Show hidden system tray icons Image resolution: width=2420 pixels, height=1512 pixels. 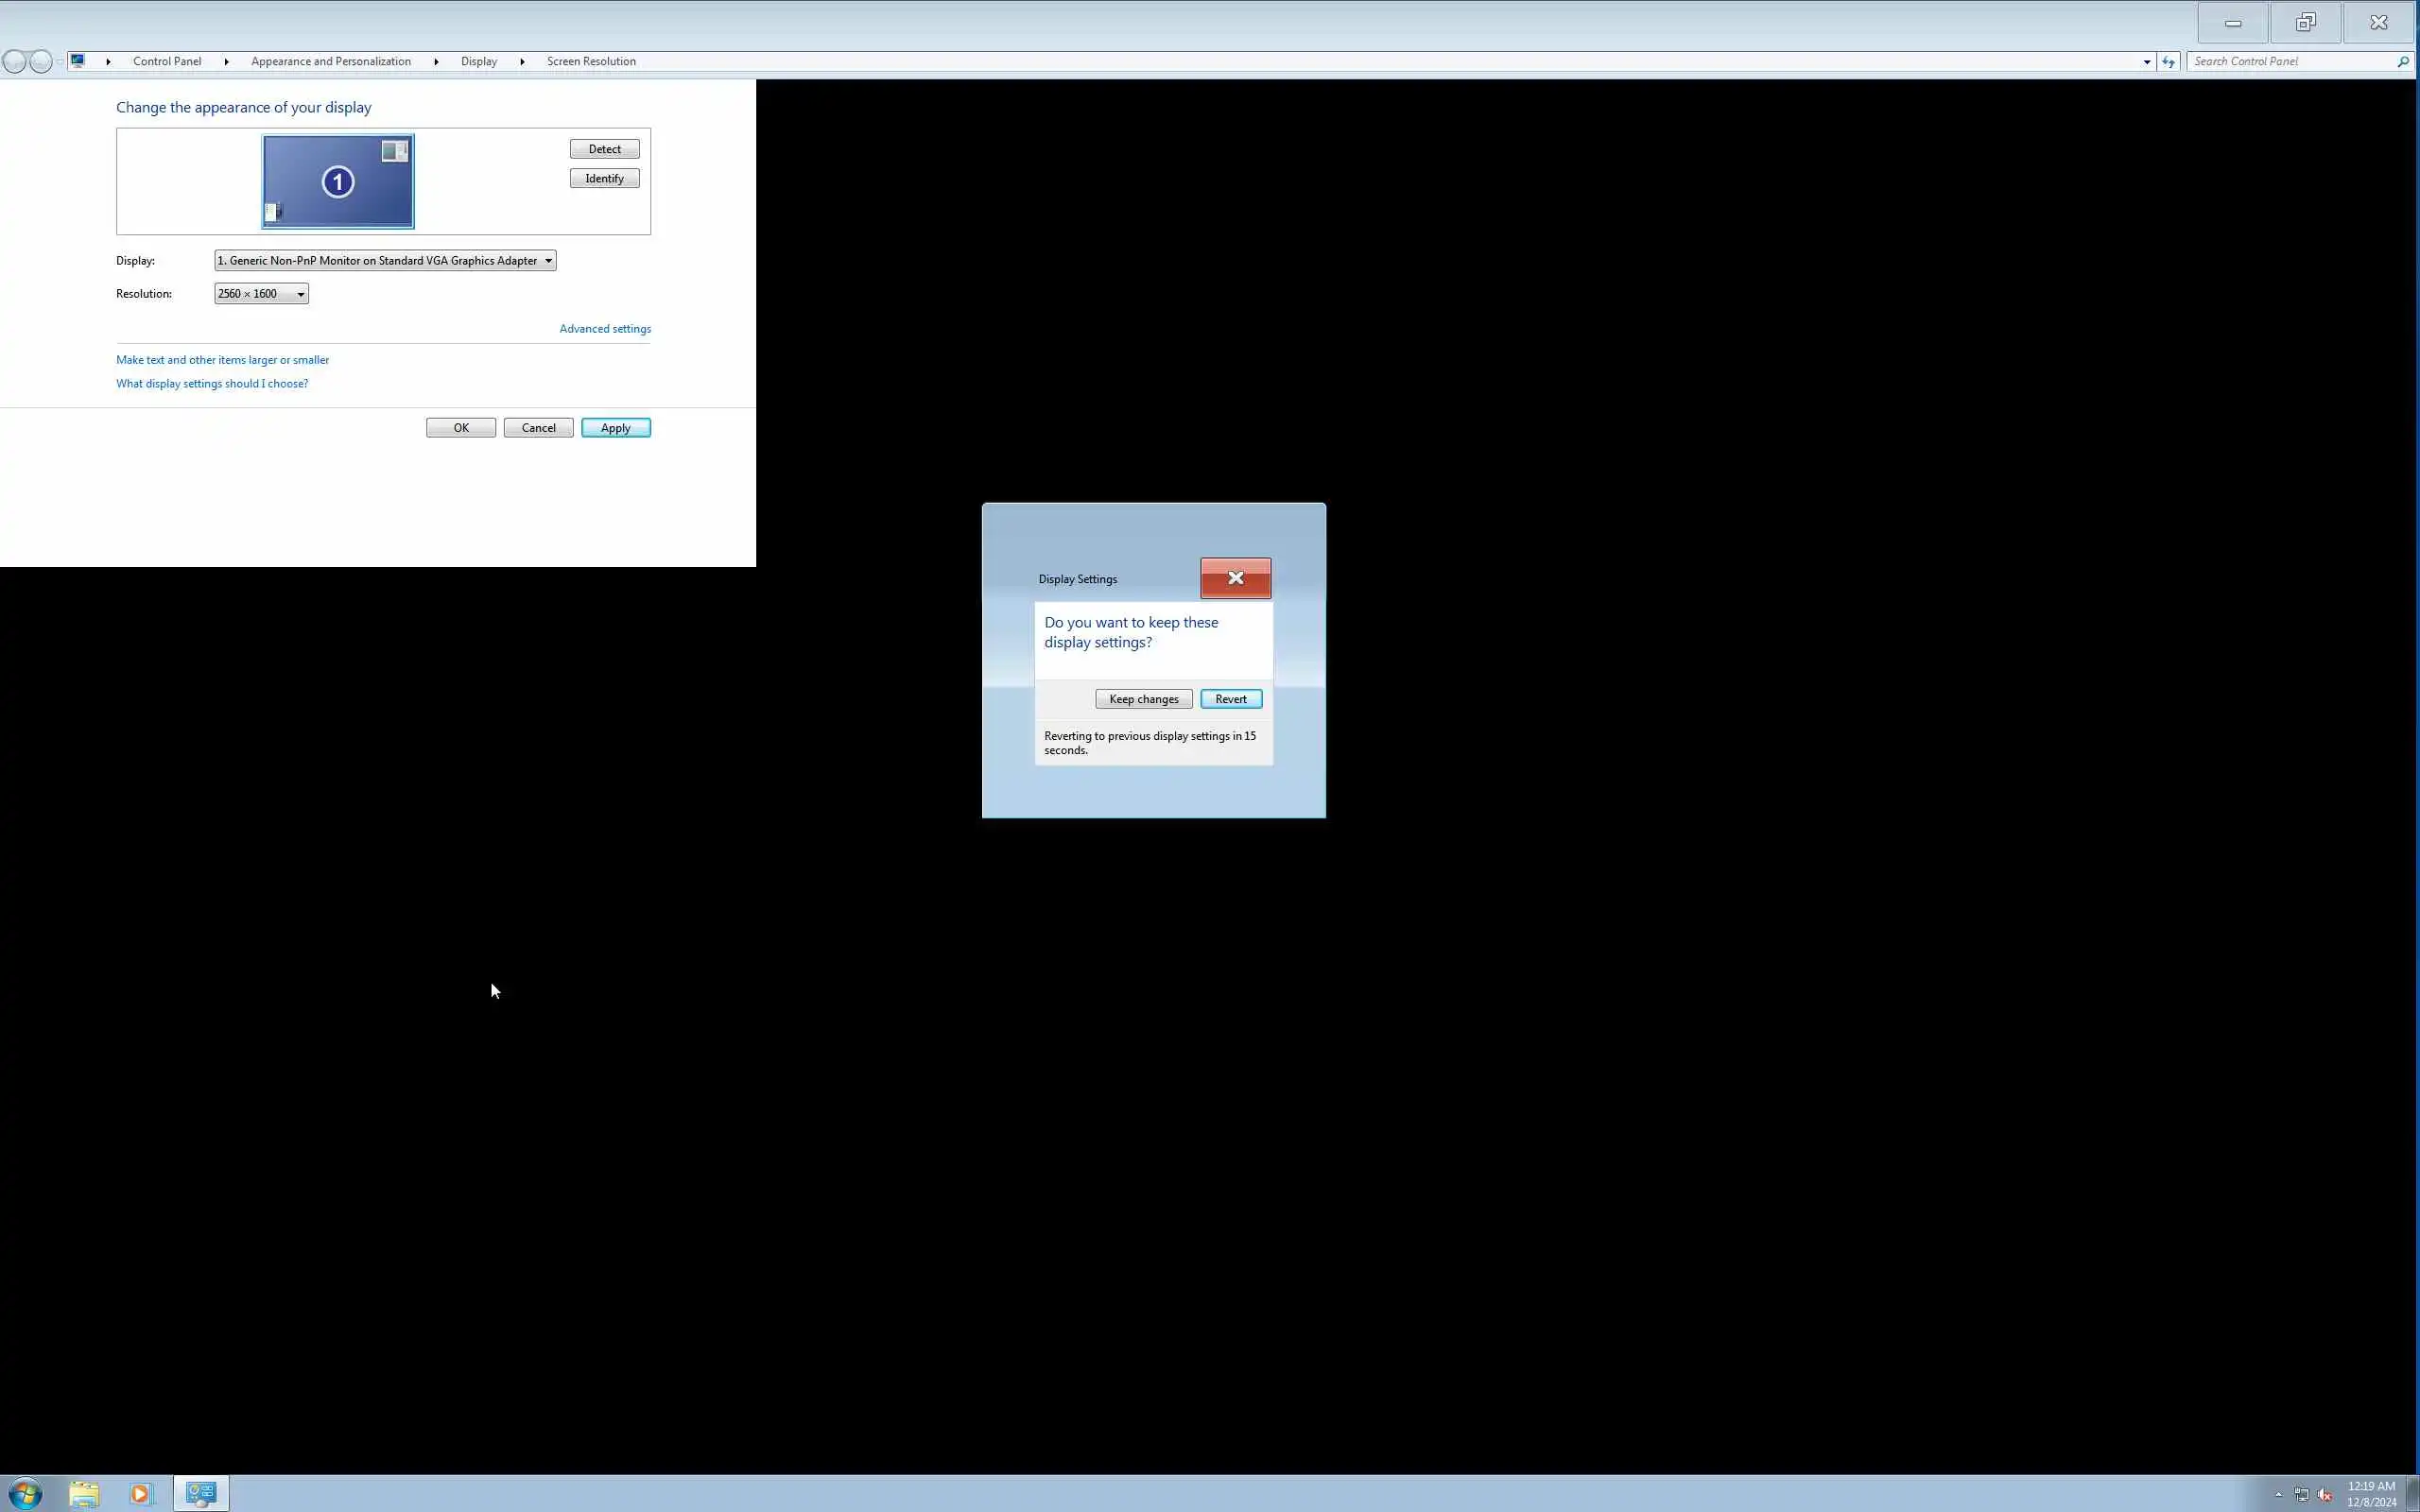2278,1495
